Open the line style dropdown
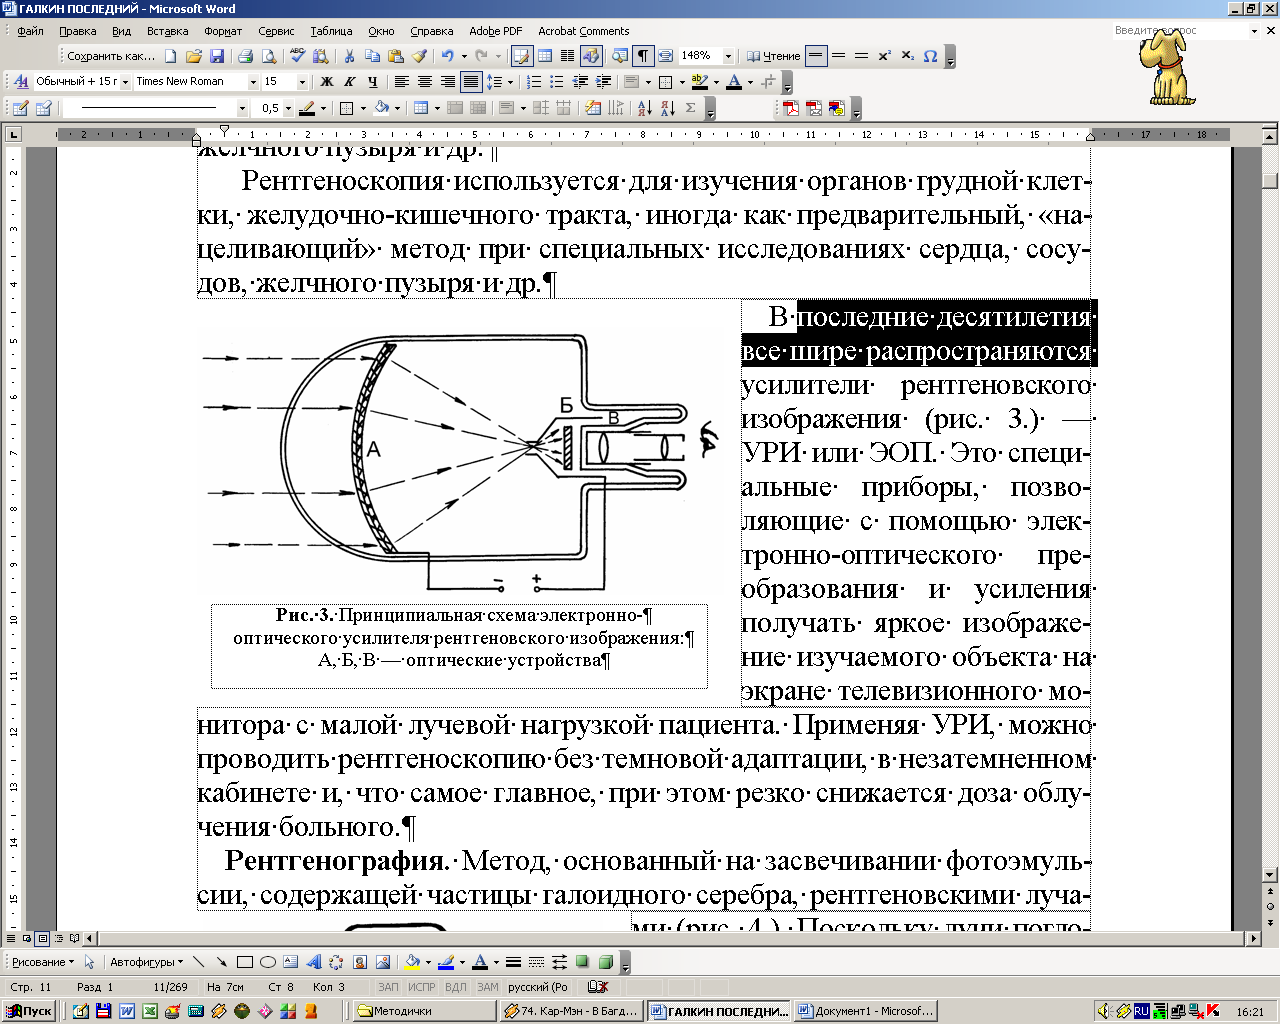Image resolution: width=1280 pixels, height=1024 pixels. coord(242,108)
